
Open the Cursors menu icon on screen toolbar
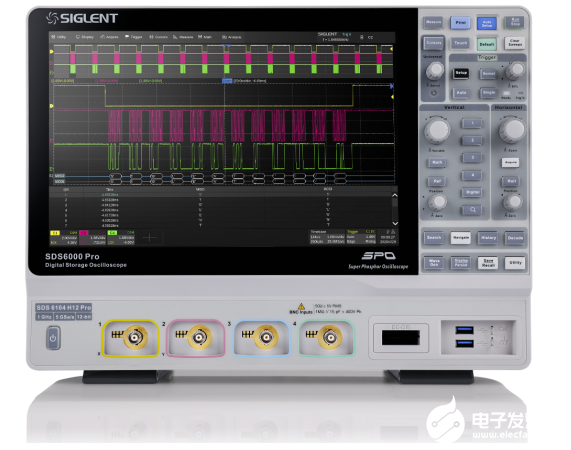tap(158, 37)
